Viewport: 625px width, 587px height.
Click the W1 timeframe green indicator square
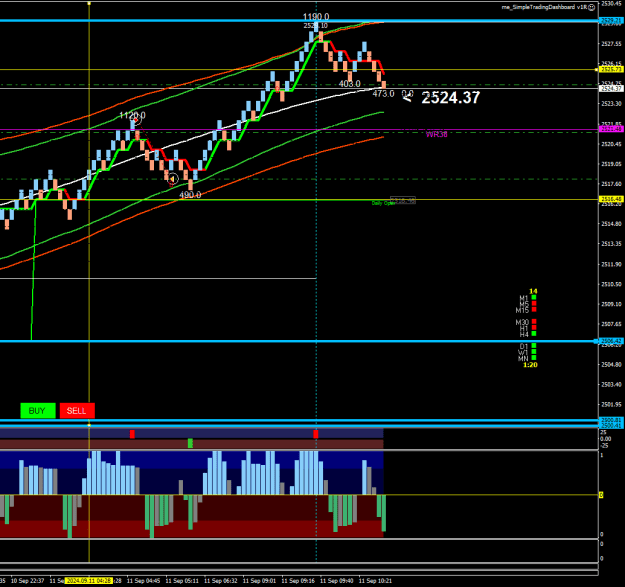(534, 351)
